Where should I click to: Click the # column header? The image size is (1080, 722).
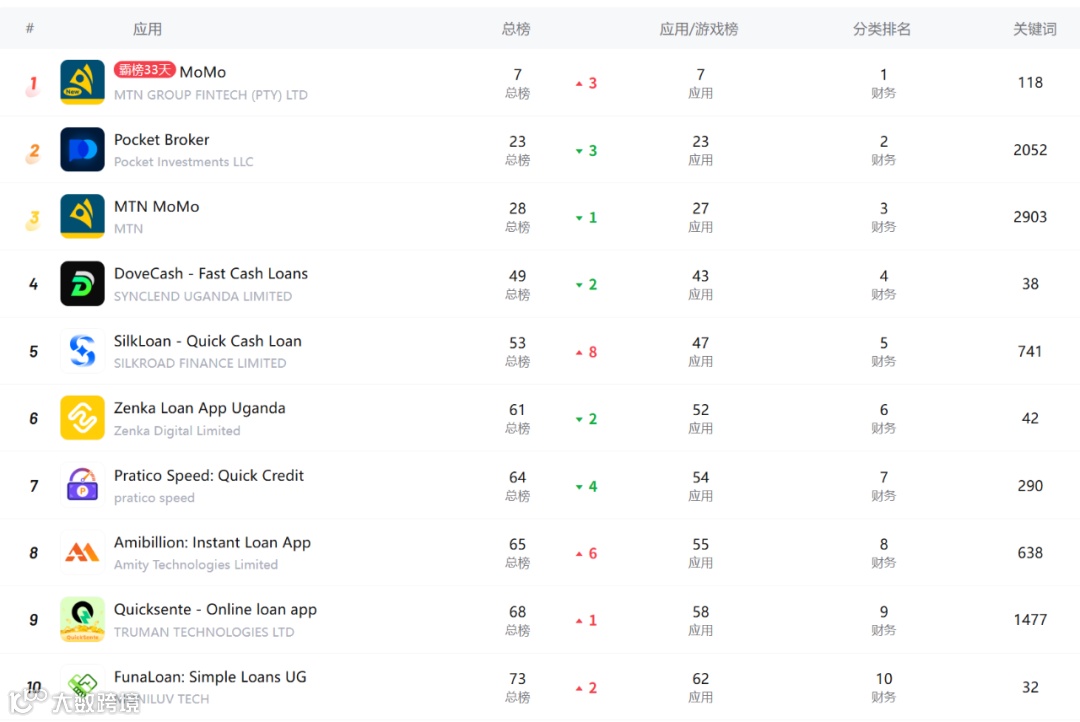pyautogui.click(x=30, y=28)
